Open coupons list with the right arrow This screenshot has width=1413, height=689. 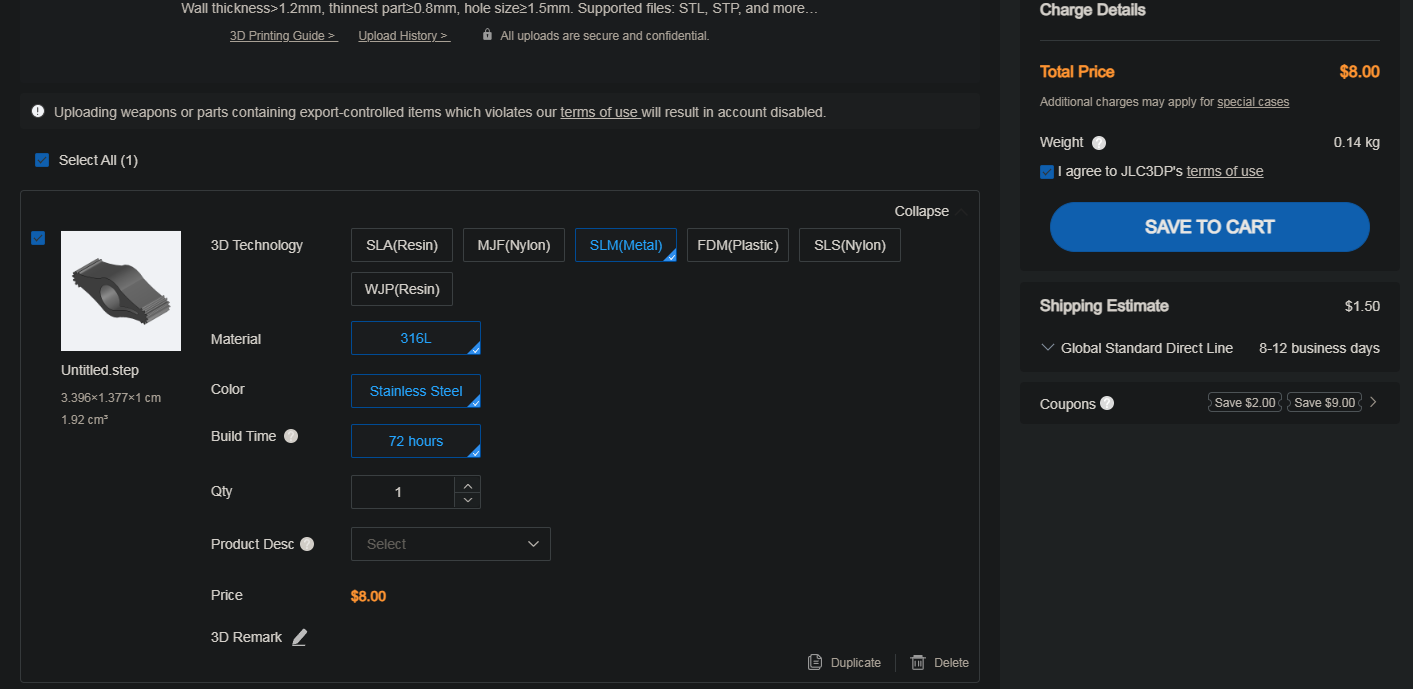pos(1373,402)
